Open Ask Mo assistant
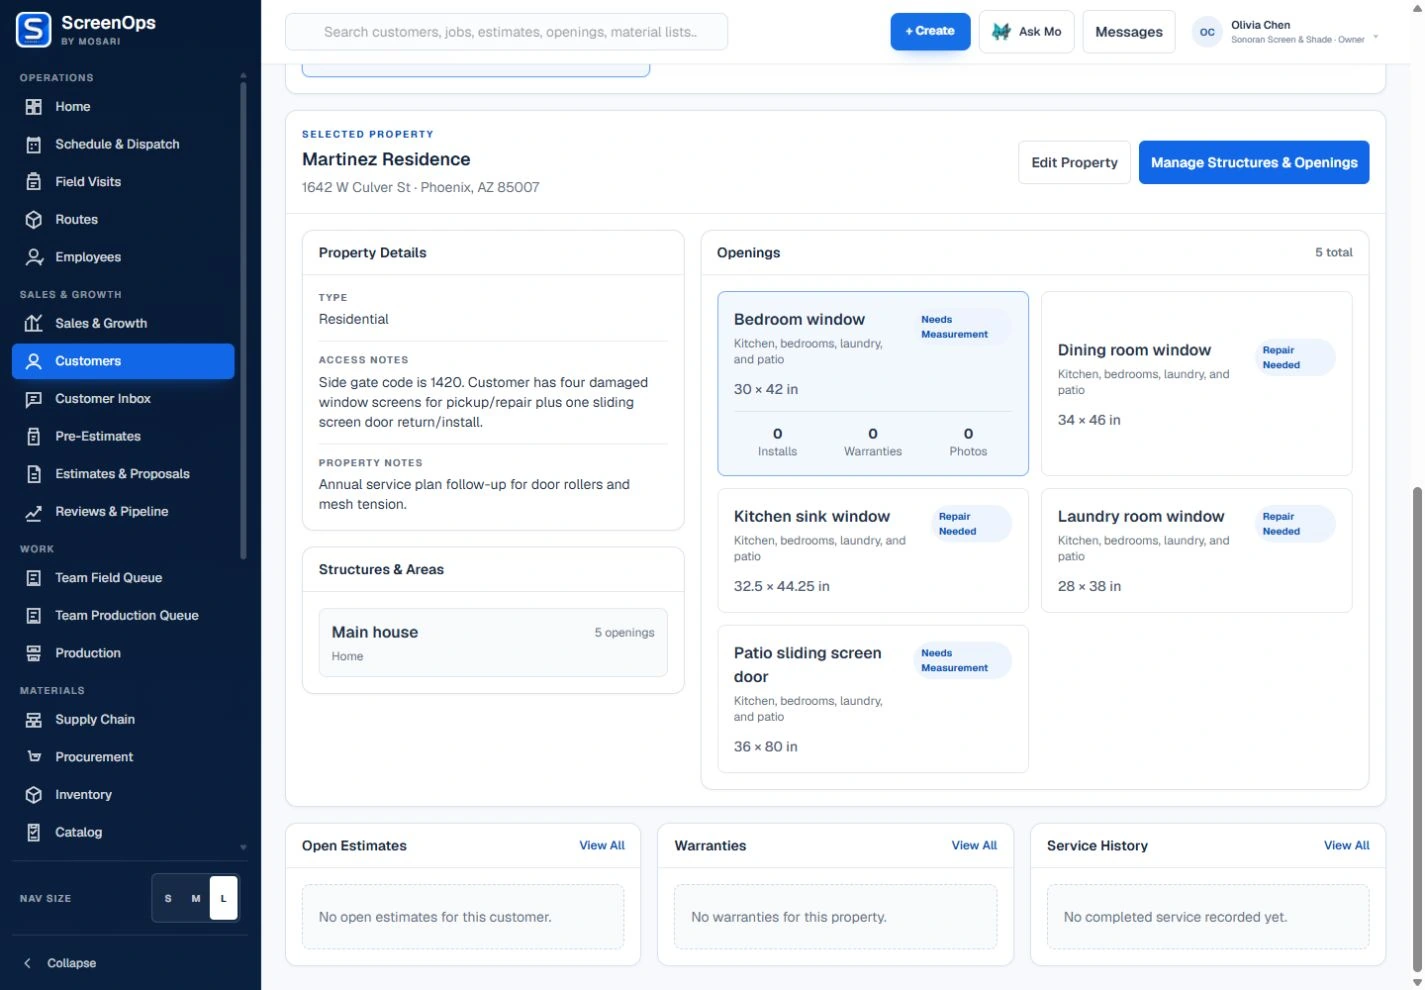 1027,32
